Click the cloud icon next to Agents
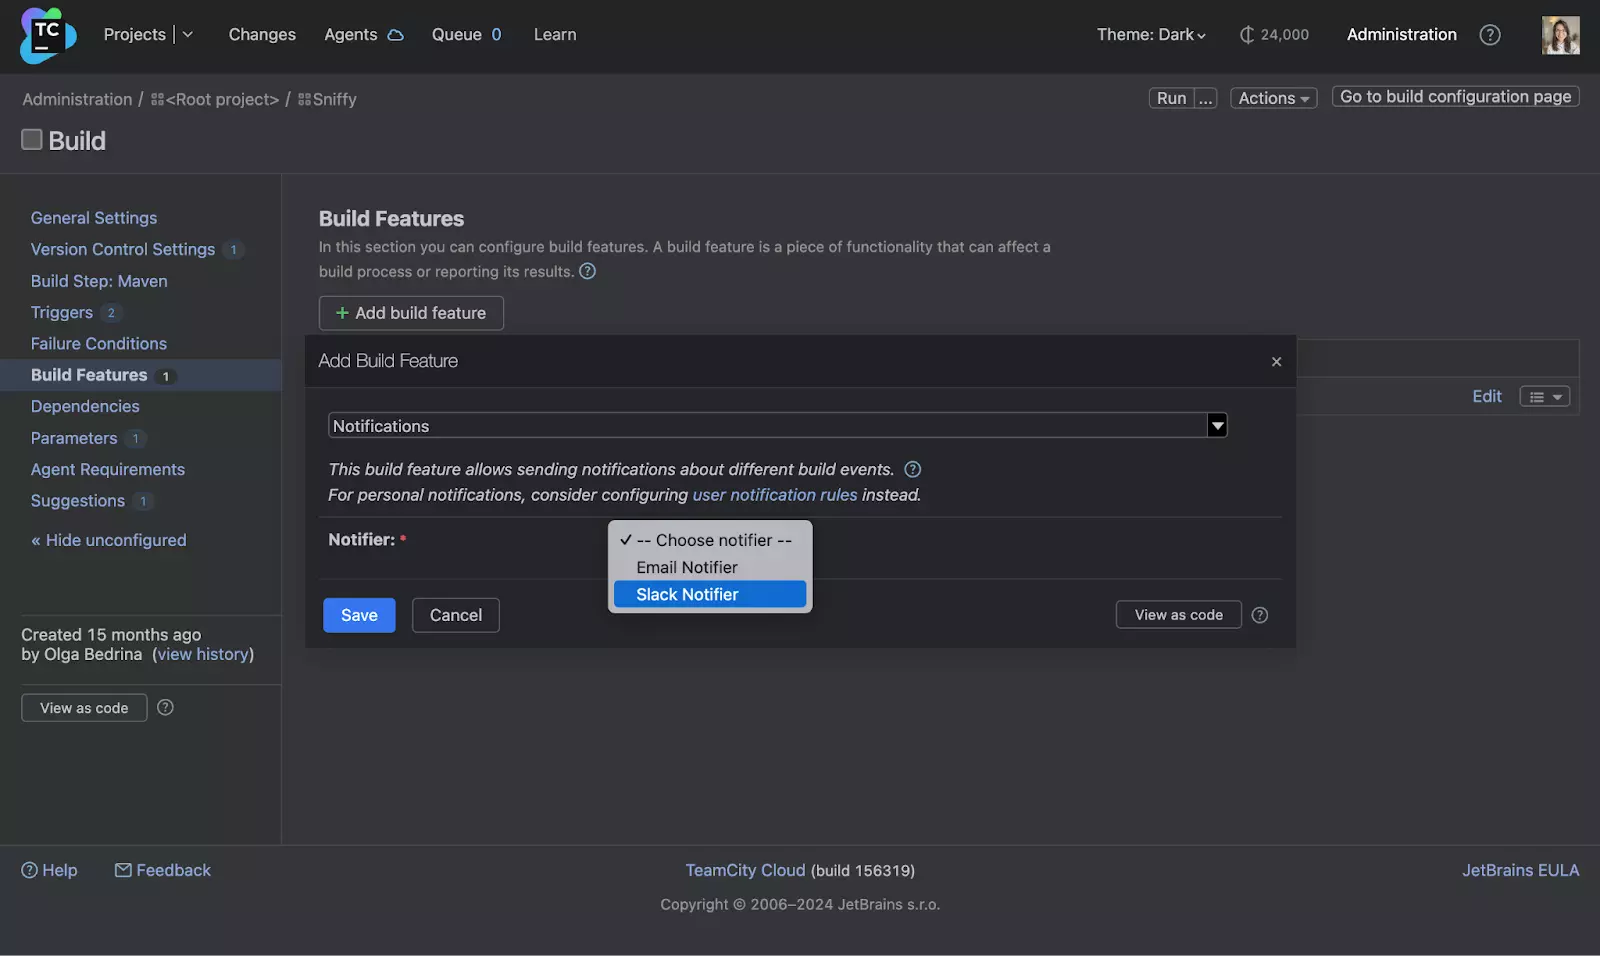 (396, 34)
